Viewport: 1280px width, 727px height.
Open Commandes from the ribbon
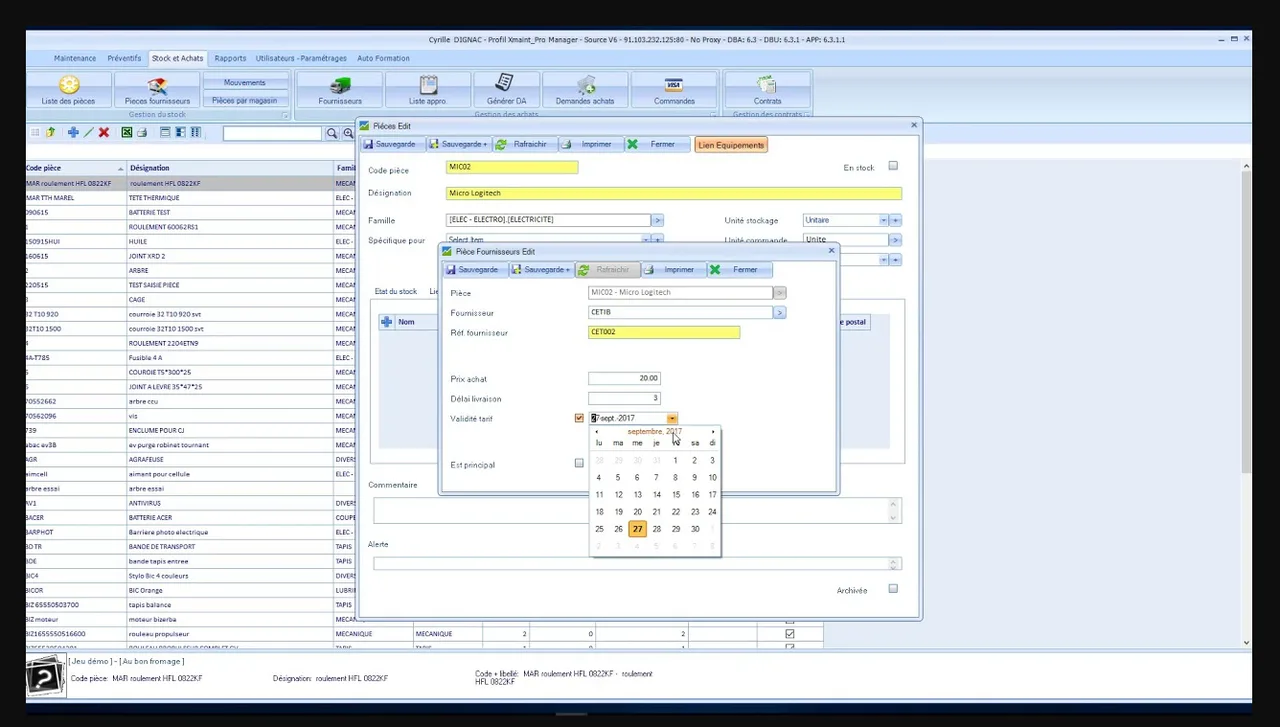tap(674, 90)
